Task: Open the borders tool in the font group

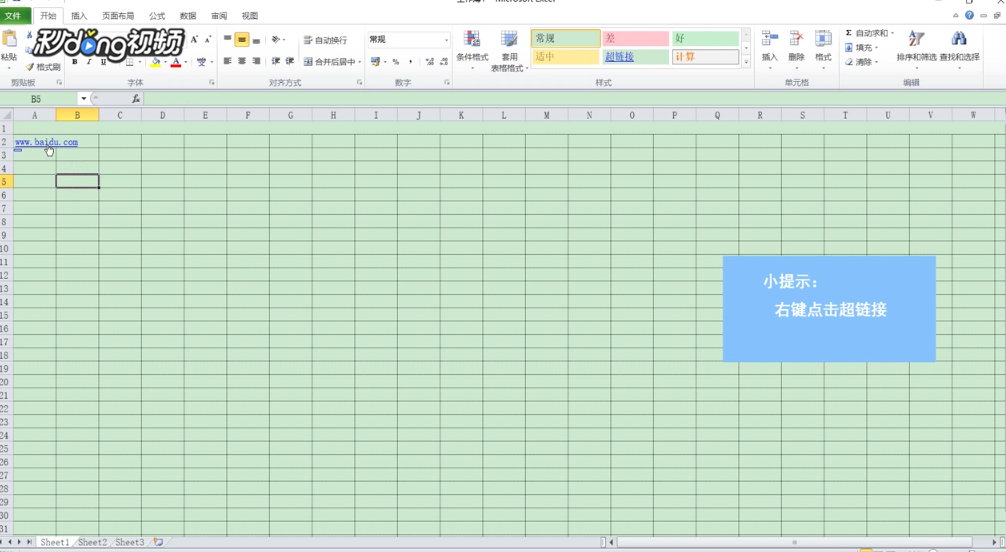Action: point(130,62)
